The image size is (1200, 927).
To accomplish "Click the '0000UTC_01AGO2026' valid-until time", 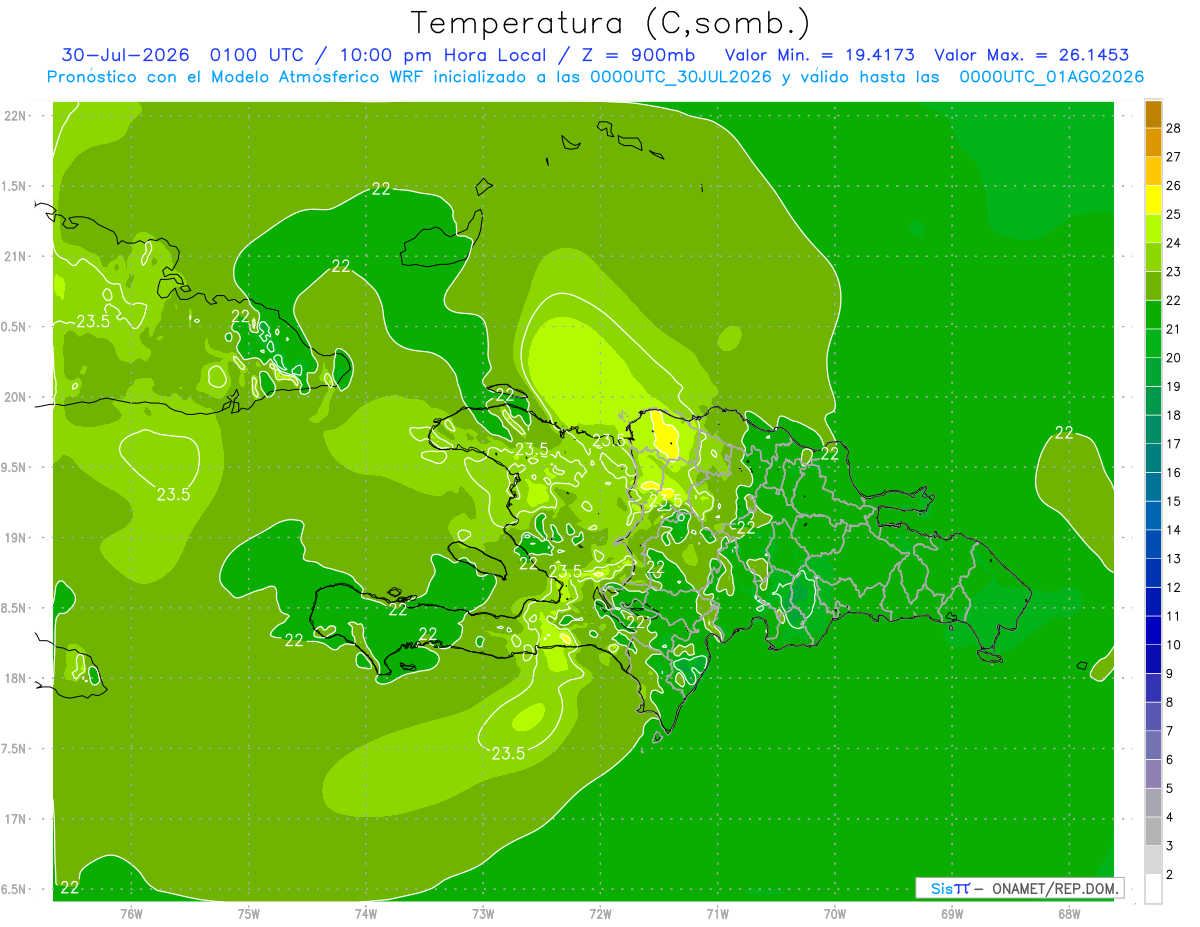I will click(x=1052, y=77).
